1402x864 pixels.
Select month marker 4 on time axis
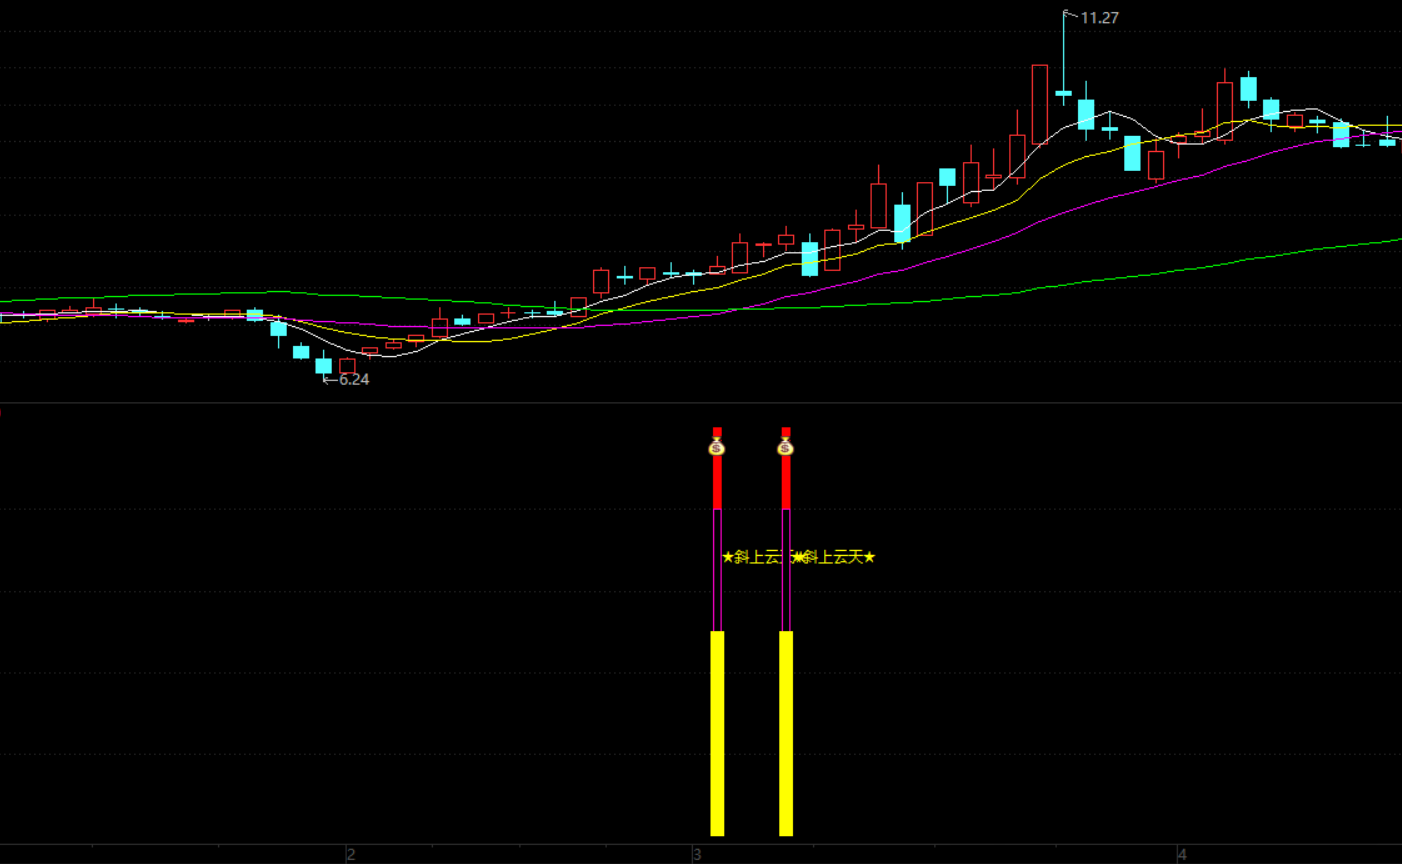pos(1182,854)
